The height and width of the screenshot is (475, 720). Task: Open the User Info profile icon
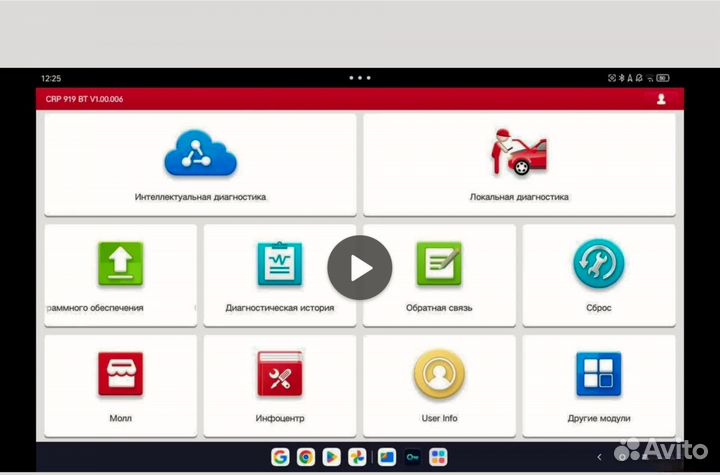(x=439, y=374)
